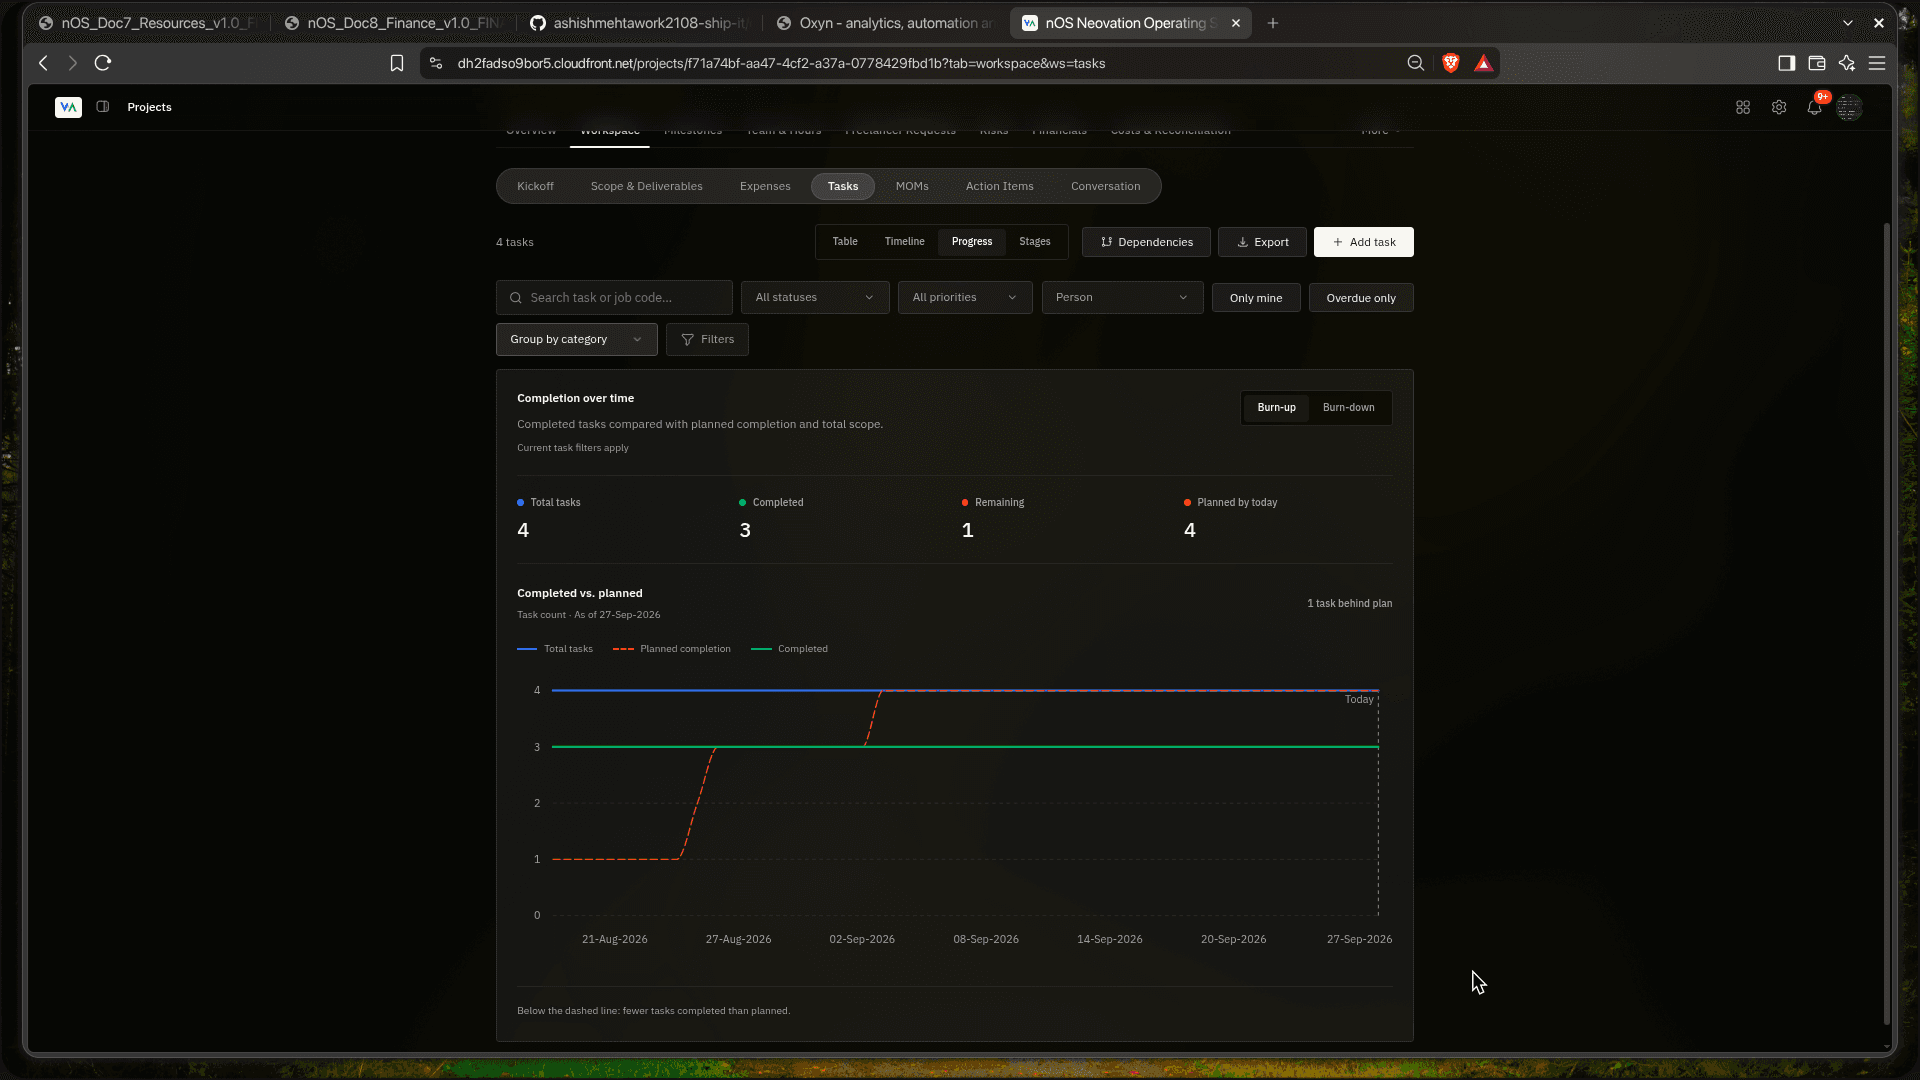Image resolution: width=1920 pixels, height=1080 pixels.
Task: Click the Add task button
Action: 1364,242
